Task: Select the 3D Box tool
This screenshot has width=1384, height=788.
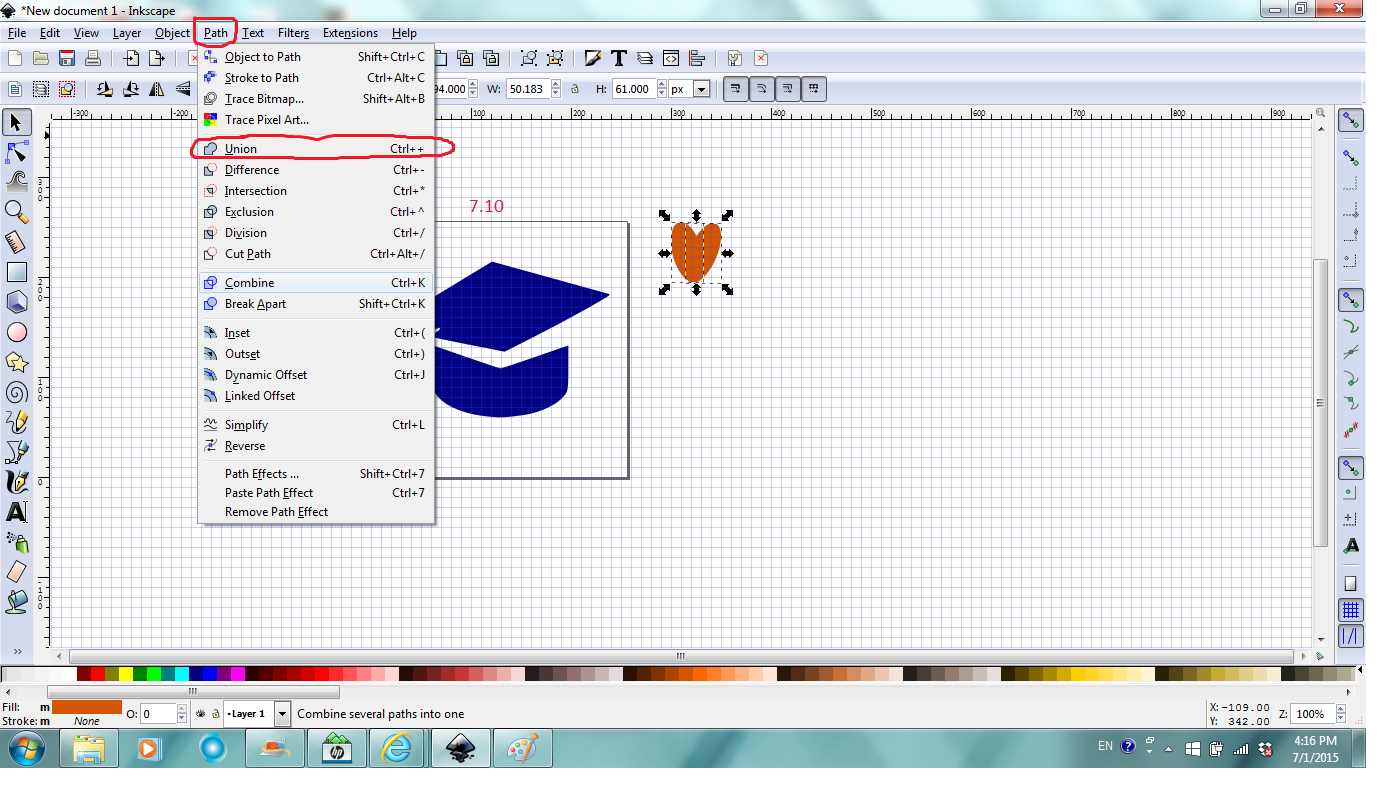Action: 17,302
